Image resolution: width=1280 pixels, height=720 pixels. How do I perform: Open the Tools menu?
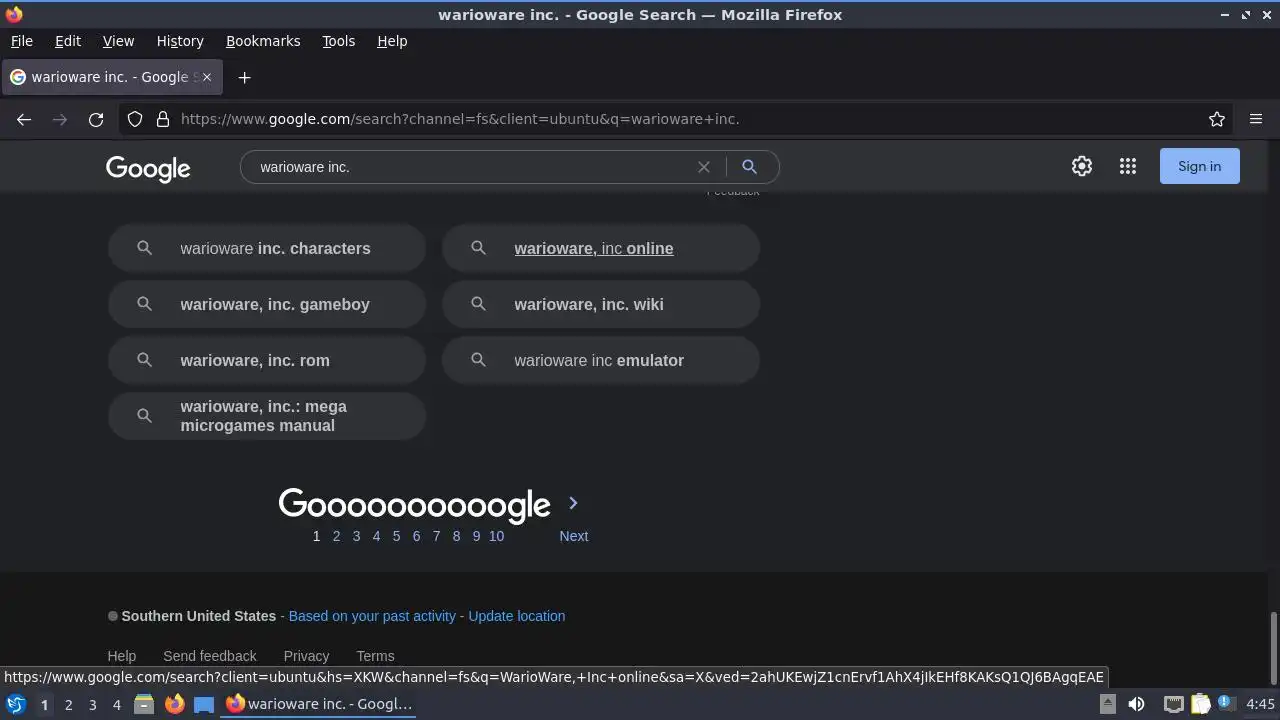(339, 41)
